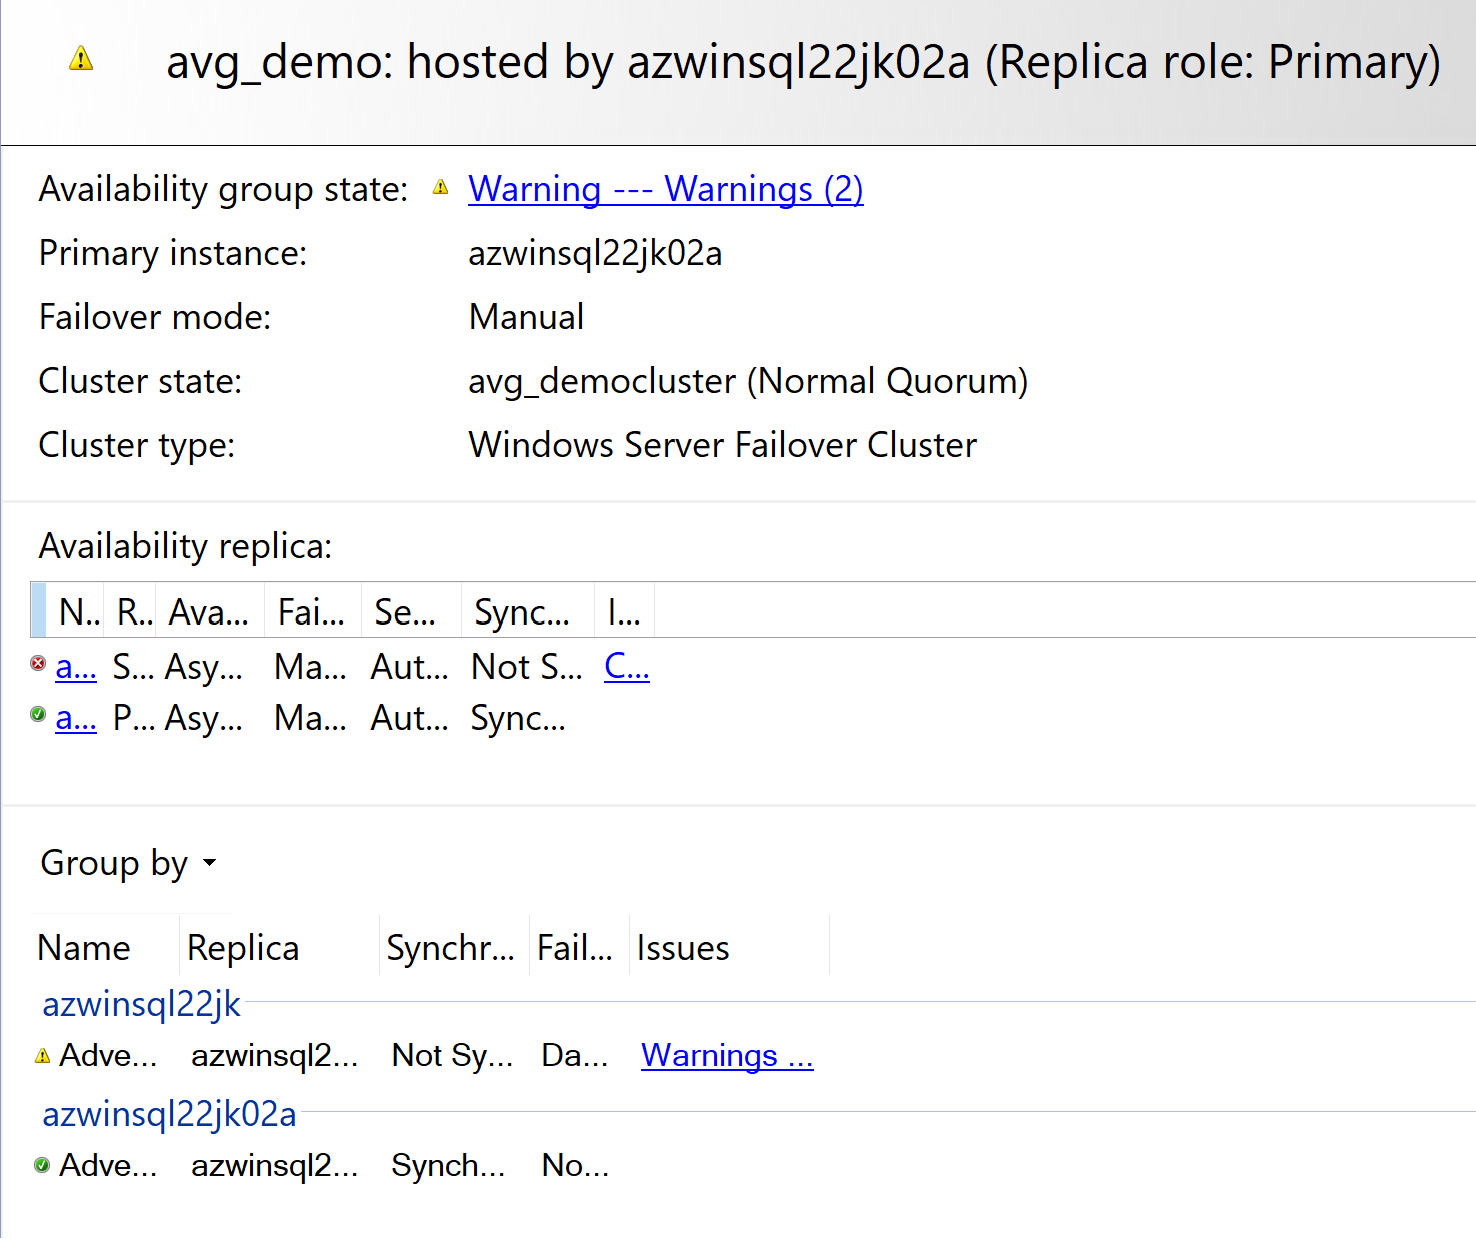Select the azwinsql22jk02a group heading
This screenshot has width=1476, height=1239.
[x=169, y=1113]
